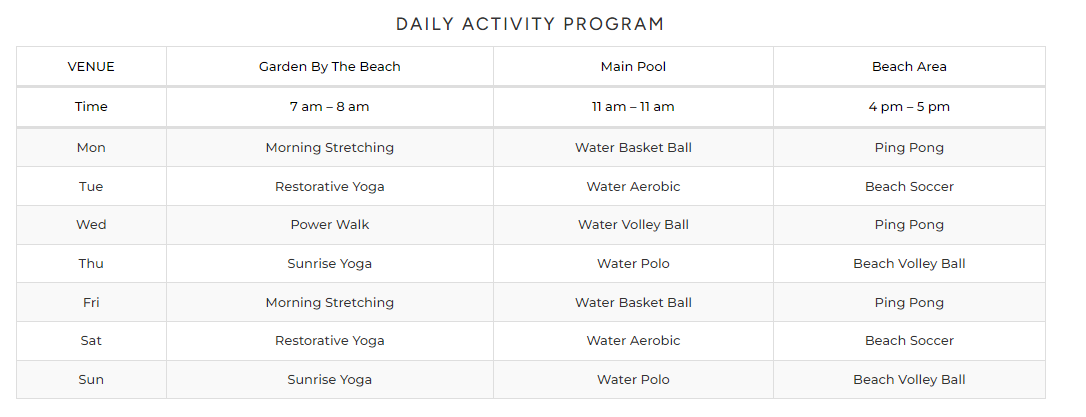Screen dimensions: 1086x417
Task: Select the Beach Area column header
Action: coord(909,67)
